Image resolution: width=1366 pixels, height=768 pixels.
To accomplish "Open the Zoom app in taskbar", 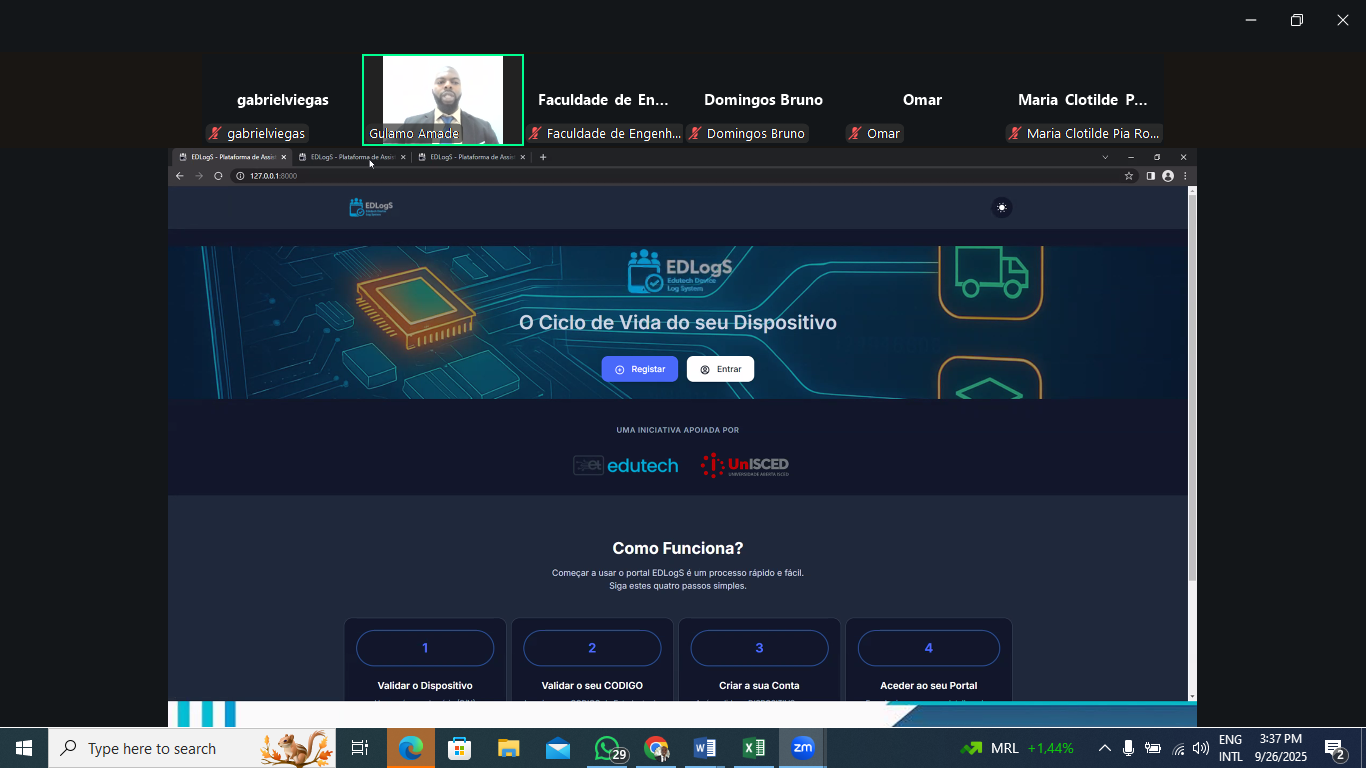I will [x=802, y=748].
